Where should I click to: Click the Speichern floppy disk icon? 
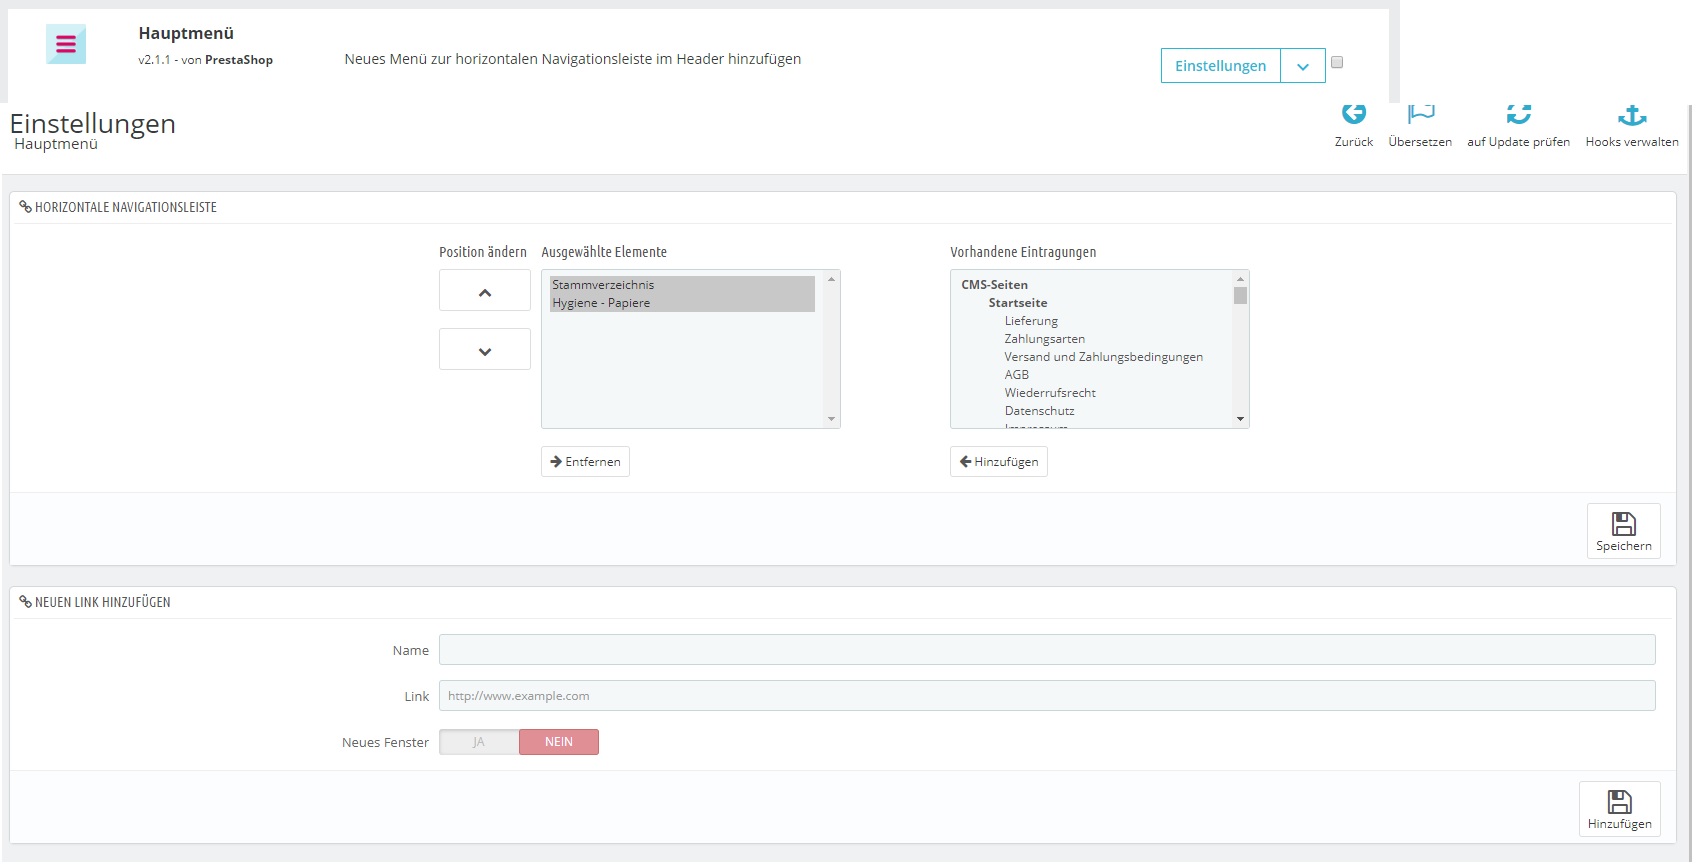click(1623, 524)
